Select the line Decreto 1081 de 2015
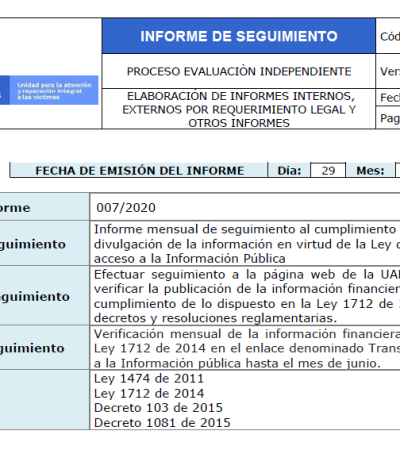 [x=162, y=423]
